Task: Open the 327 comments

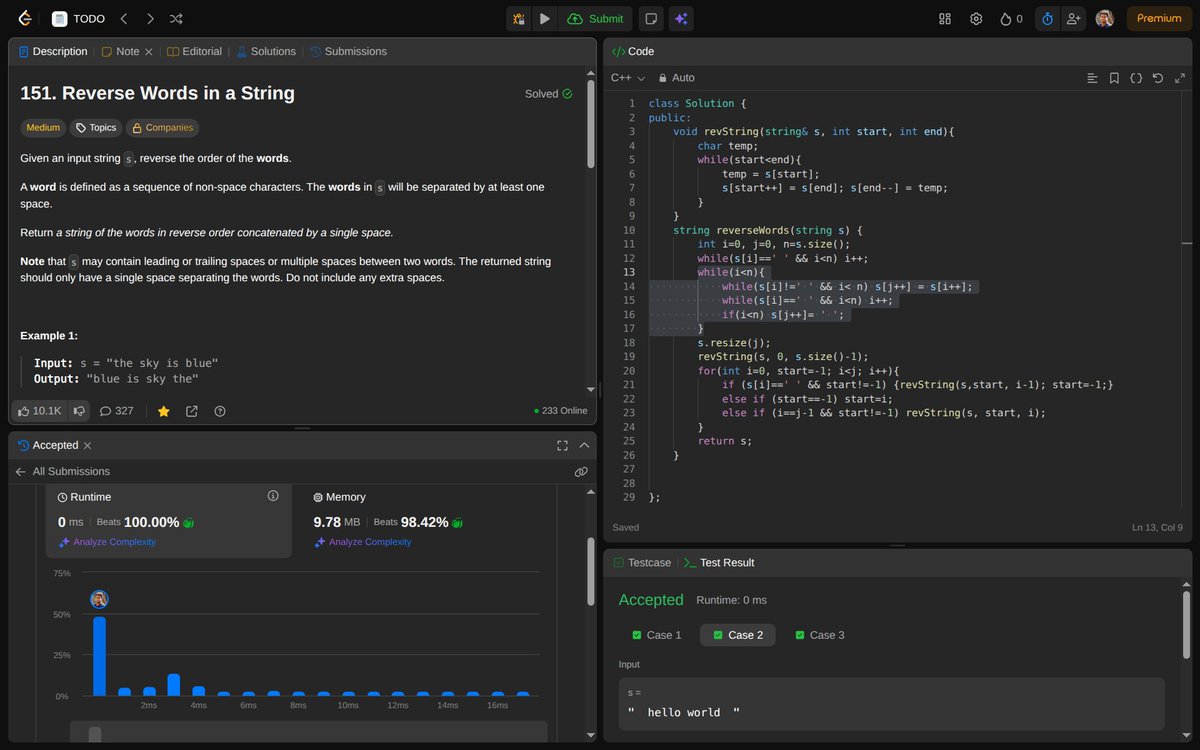Action: [116, 411]
